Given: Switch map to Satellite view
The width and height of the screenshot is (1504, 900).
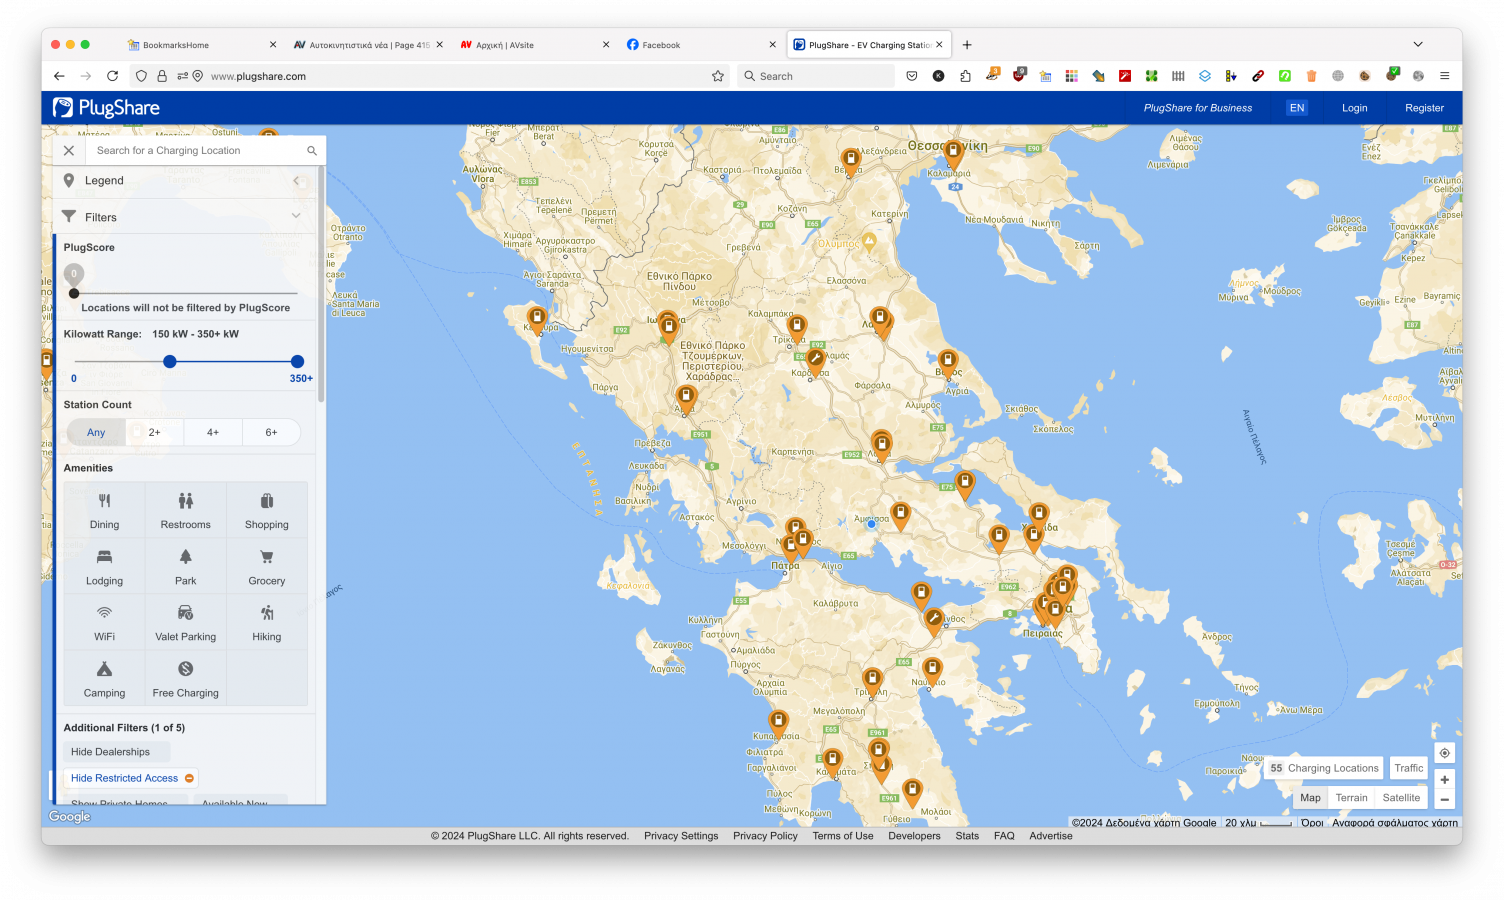Looking at the screenshot, I should tap(1401, 798).
